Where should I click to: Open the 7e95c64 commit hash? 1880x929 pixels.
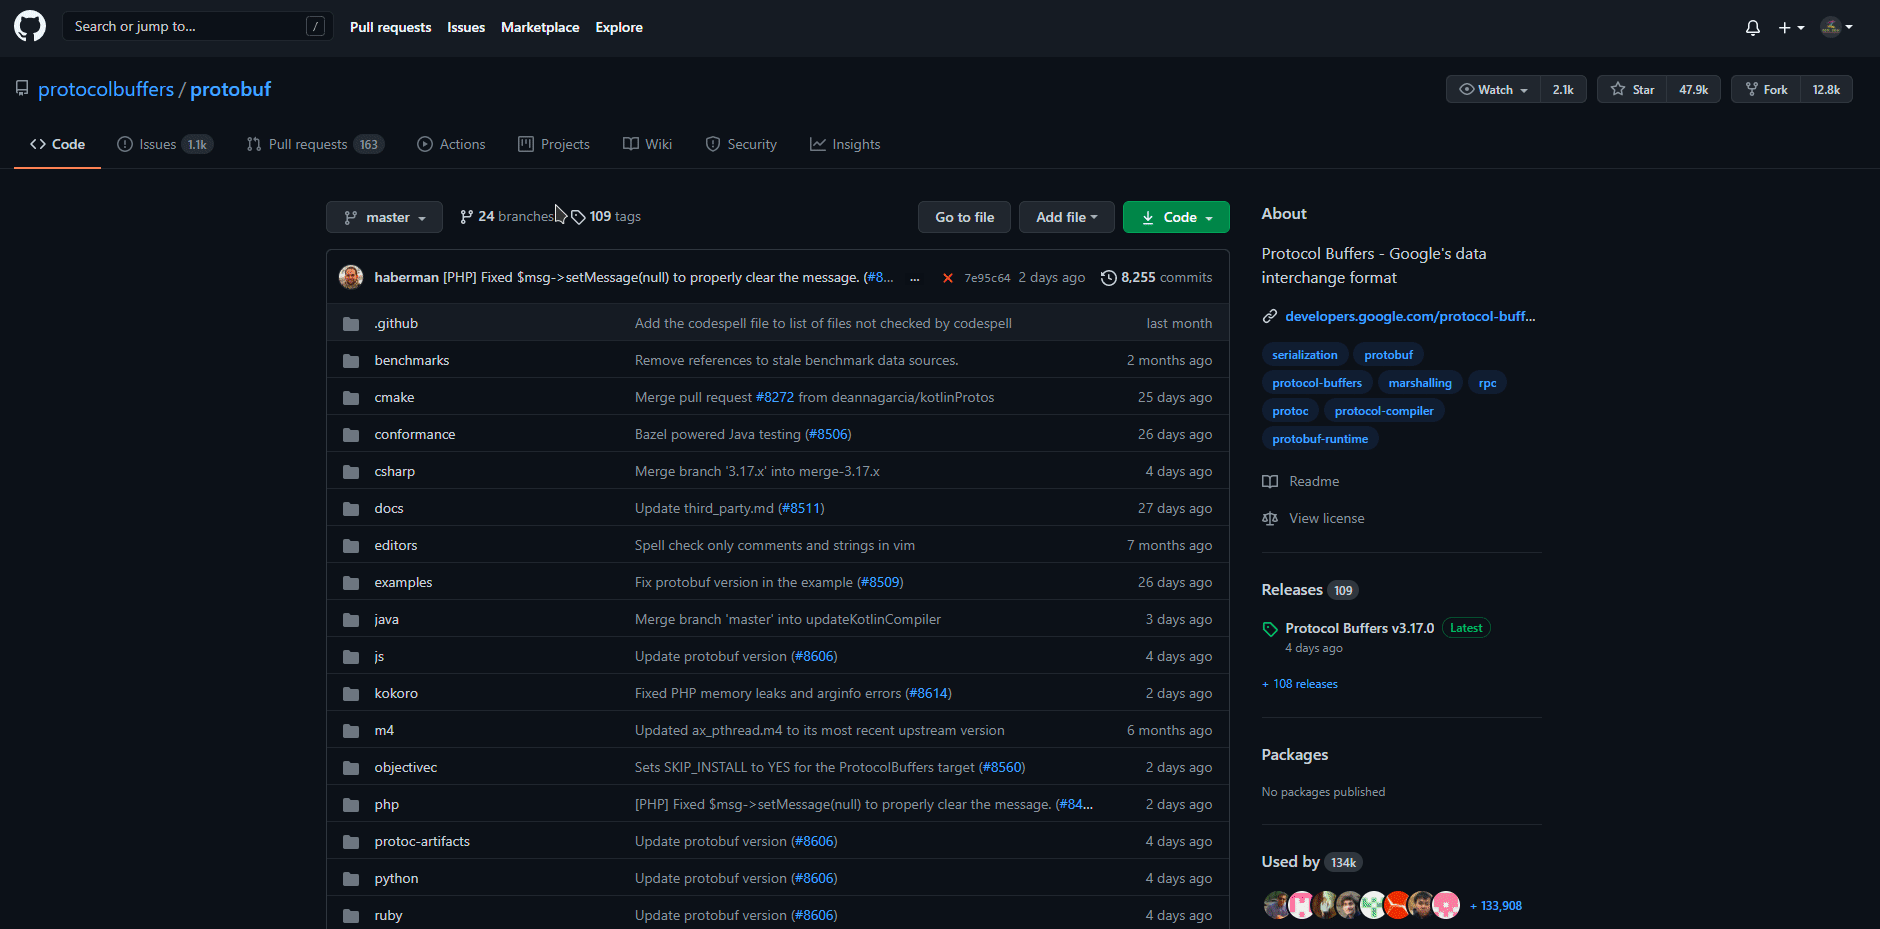987,278
